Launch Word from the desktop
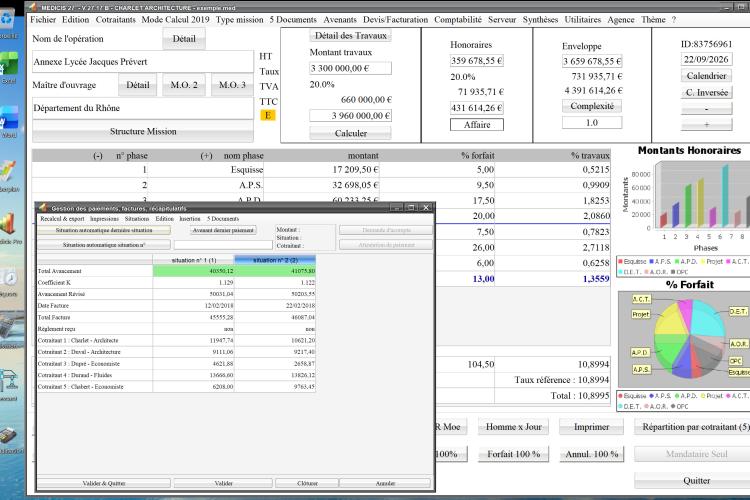The width and height of the screenshot is (750, 500). (9, 120)
